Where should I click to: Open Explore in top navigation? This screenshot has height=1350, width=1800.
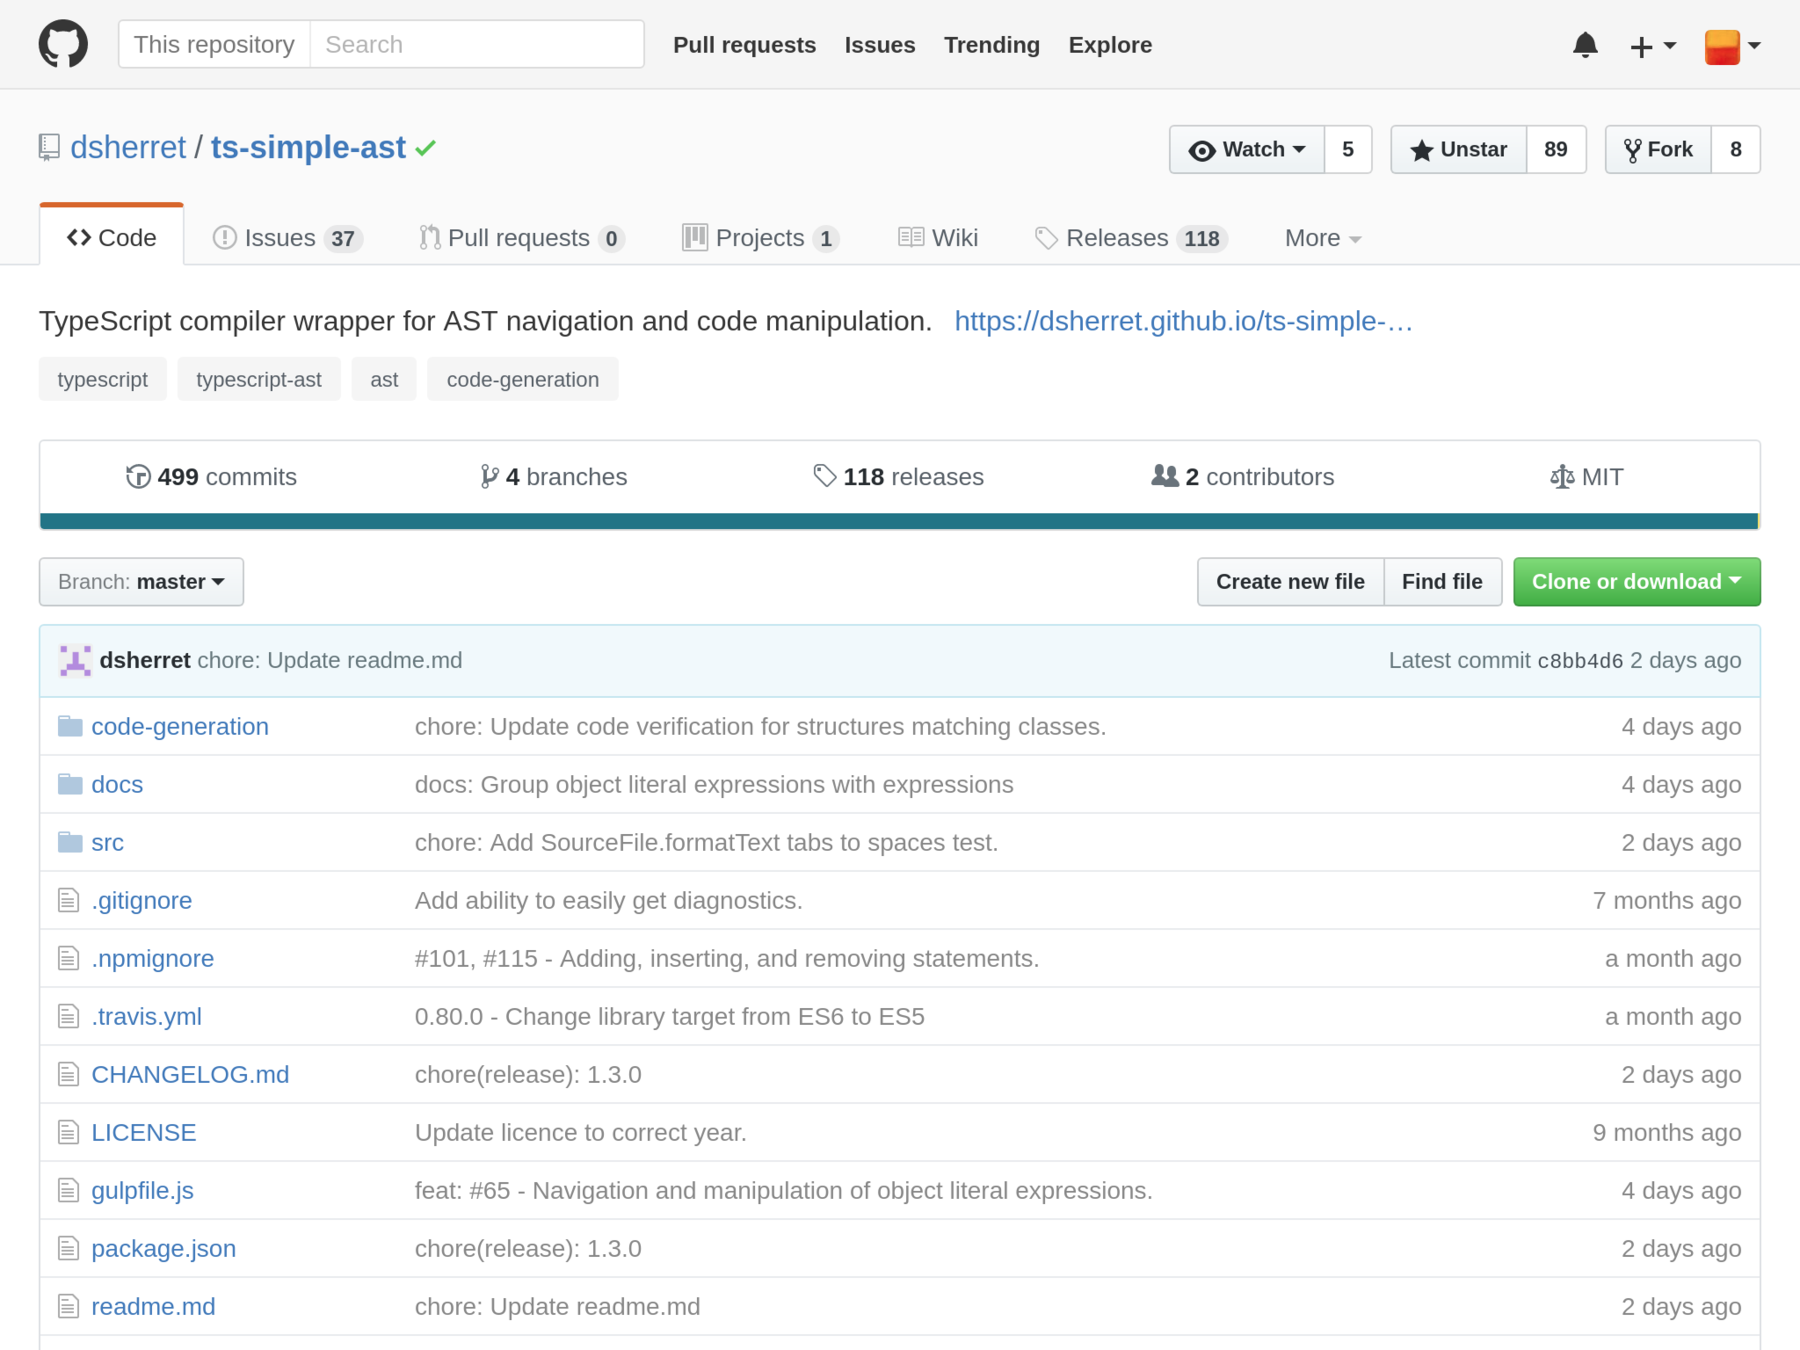(1110, 45)
